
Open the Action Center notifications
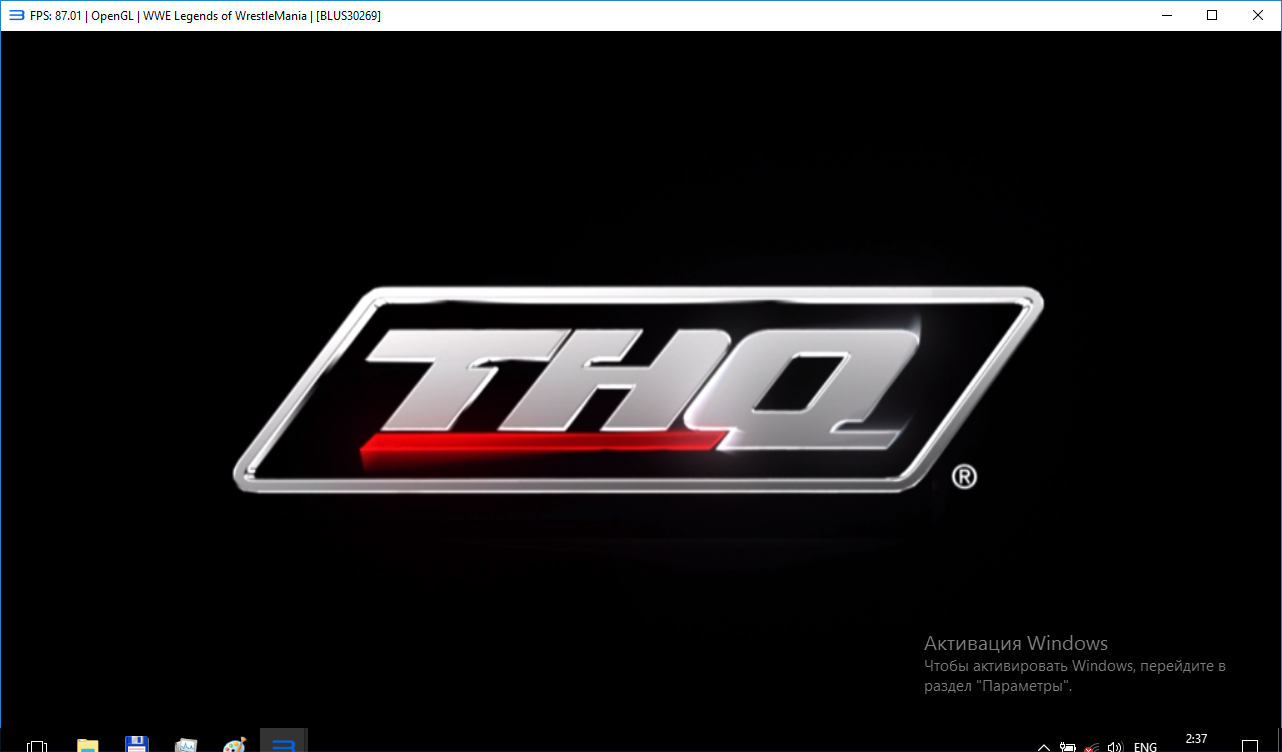(x=1250, y=746)
